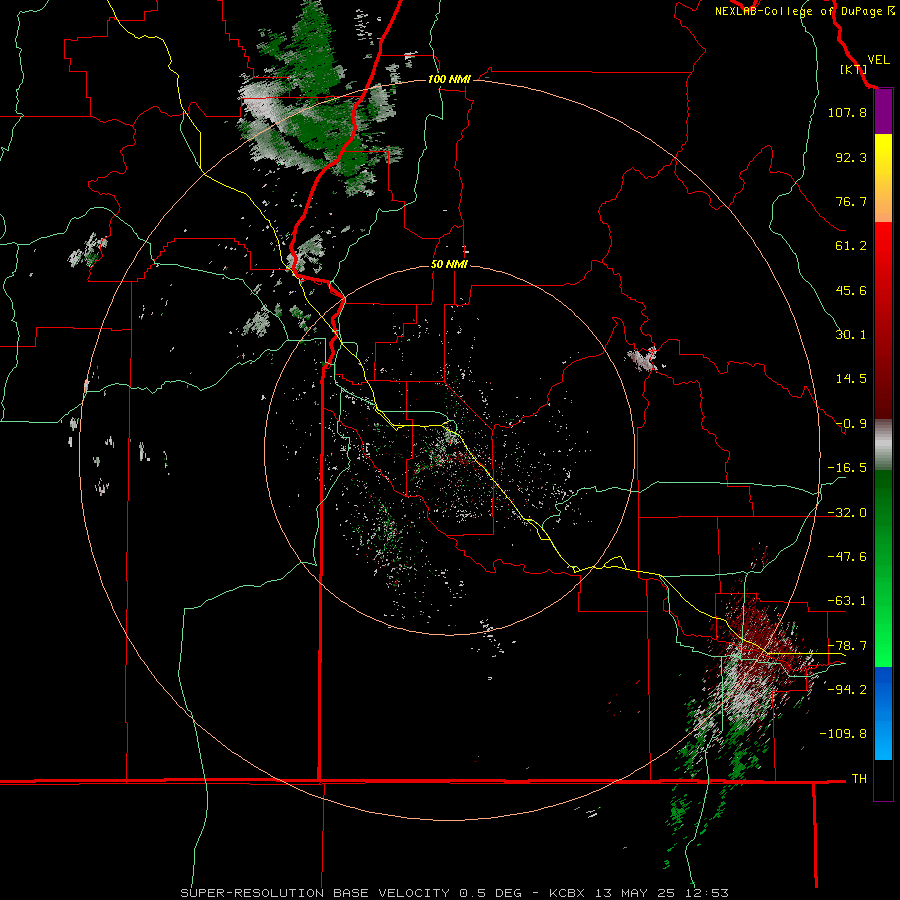Click the TH threshold label on legend
The width and height of the screenshot is (900, 900).
(859, 779)
